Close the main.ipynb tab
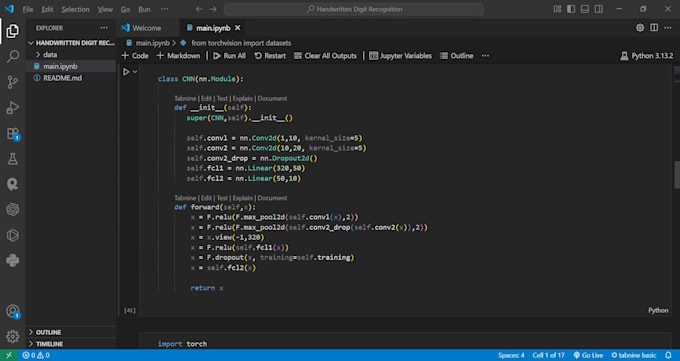 (x=237, y=28)
